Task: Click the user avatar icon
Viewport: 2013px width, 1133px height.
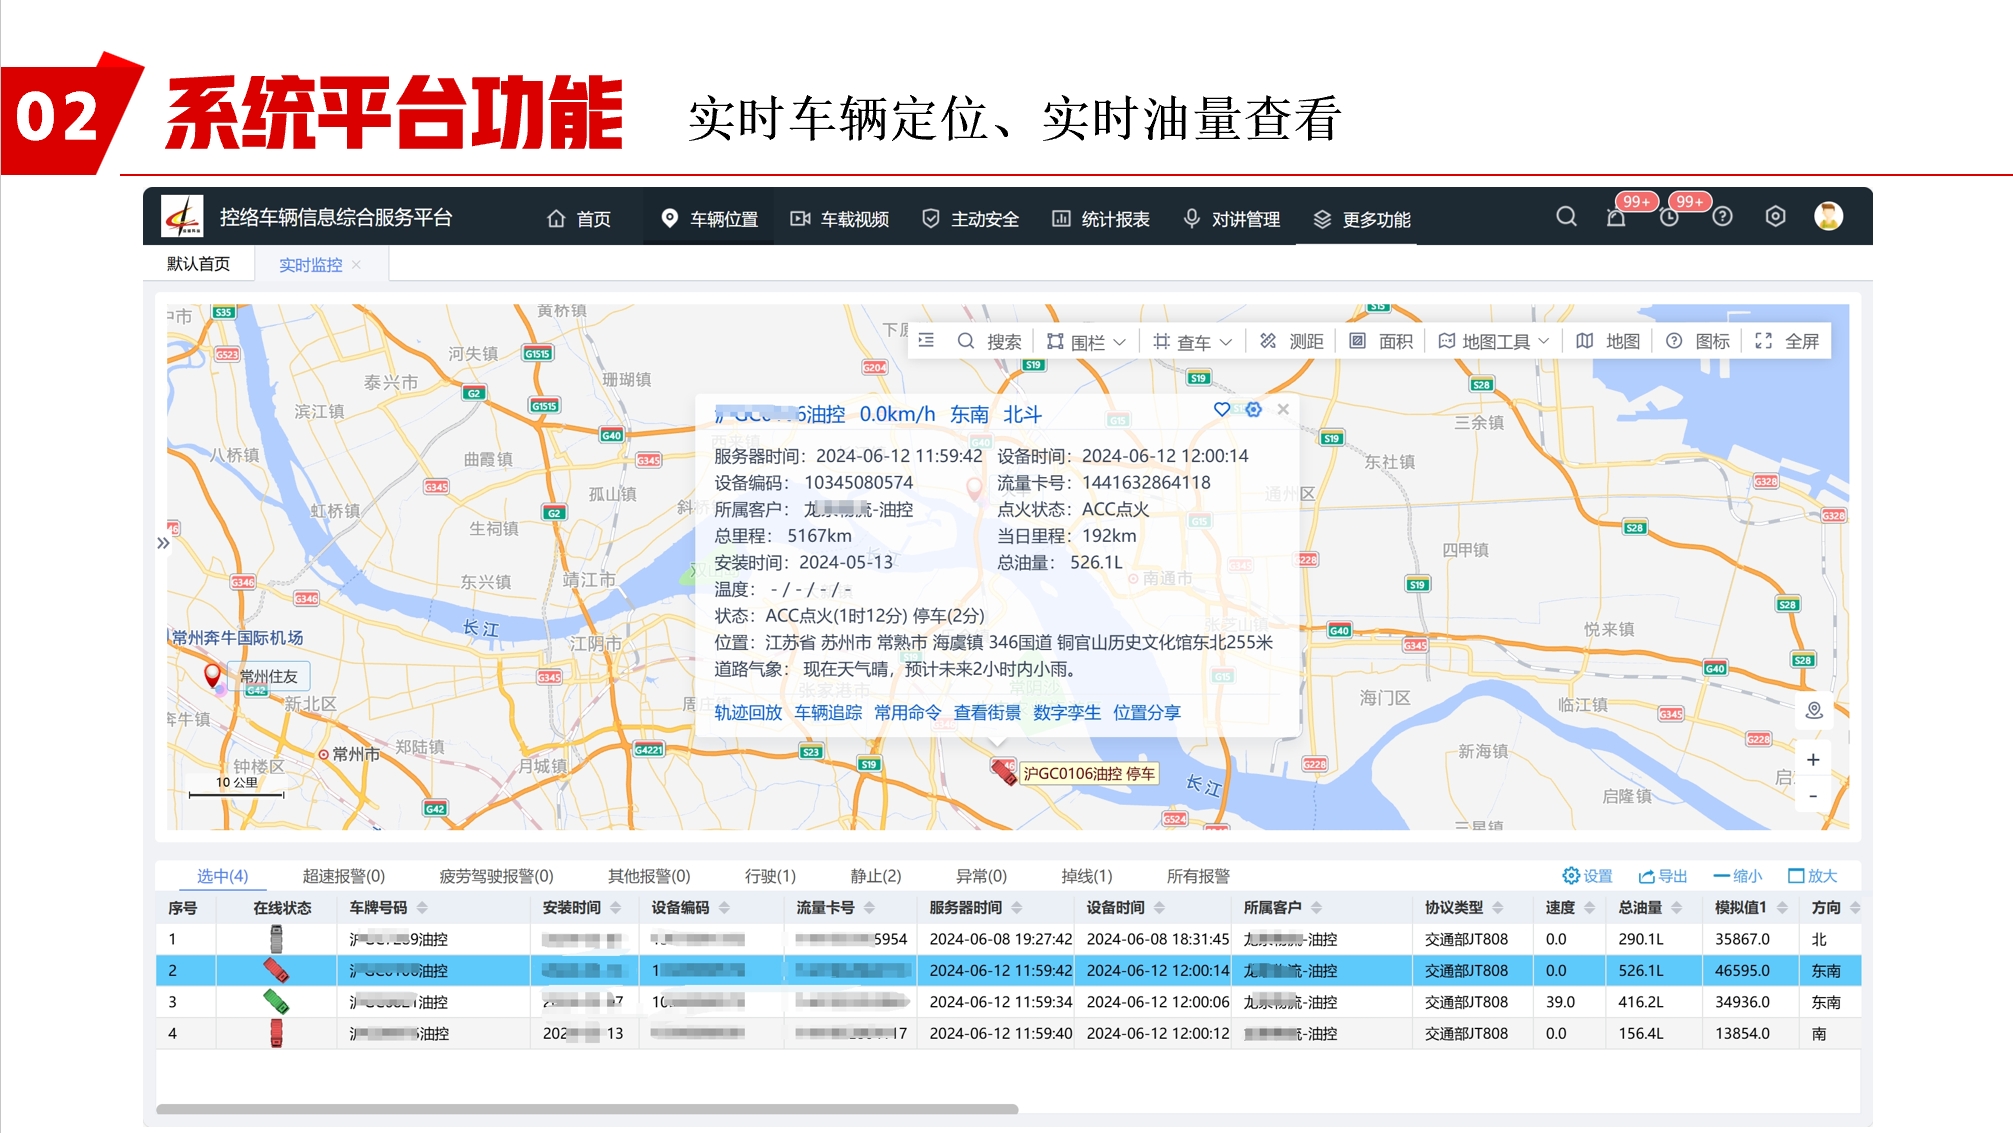Action: [1828, 217]
